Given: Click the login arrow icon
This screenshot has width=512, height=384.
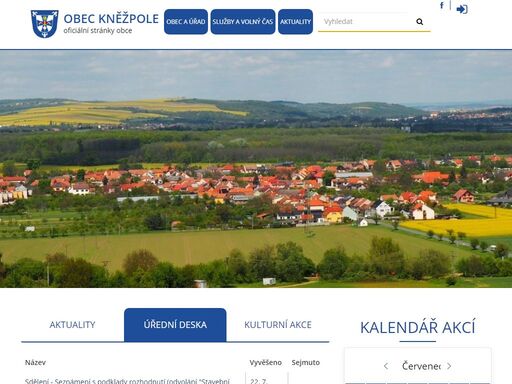Looking at the screenshot, I should 462,9.
